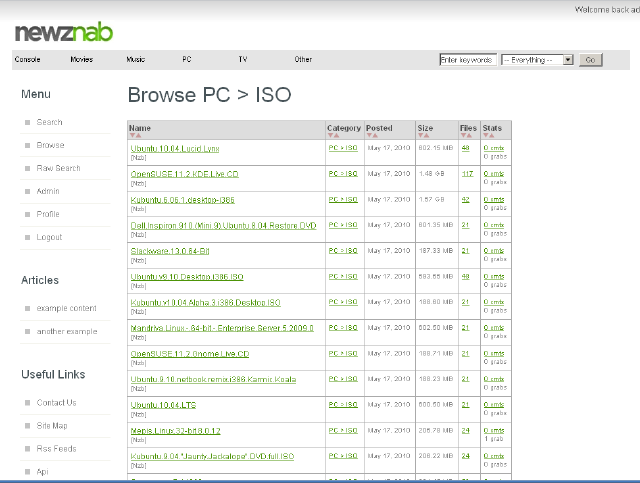Click the Enter keywords search field
Viewport: 640px width, 483px height.
point(468,60)
